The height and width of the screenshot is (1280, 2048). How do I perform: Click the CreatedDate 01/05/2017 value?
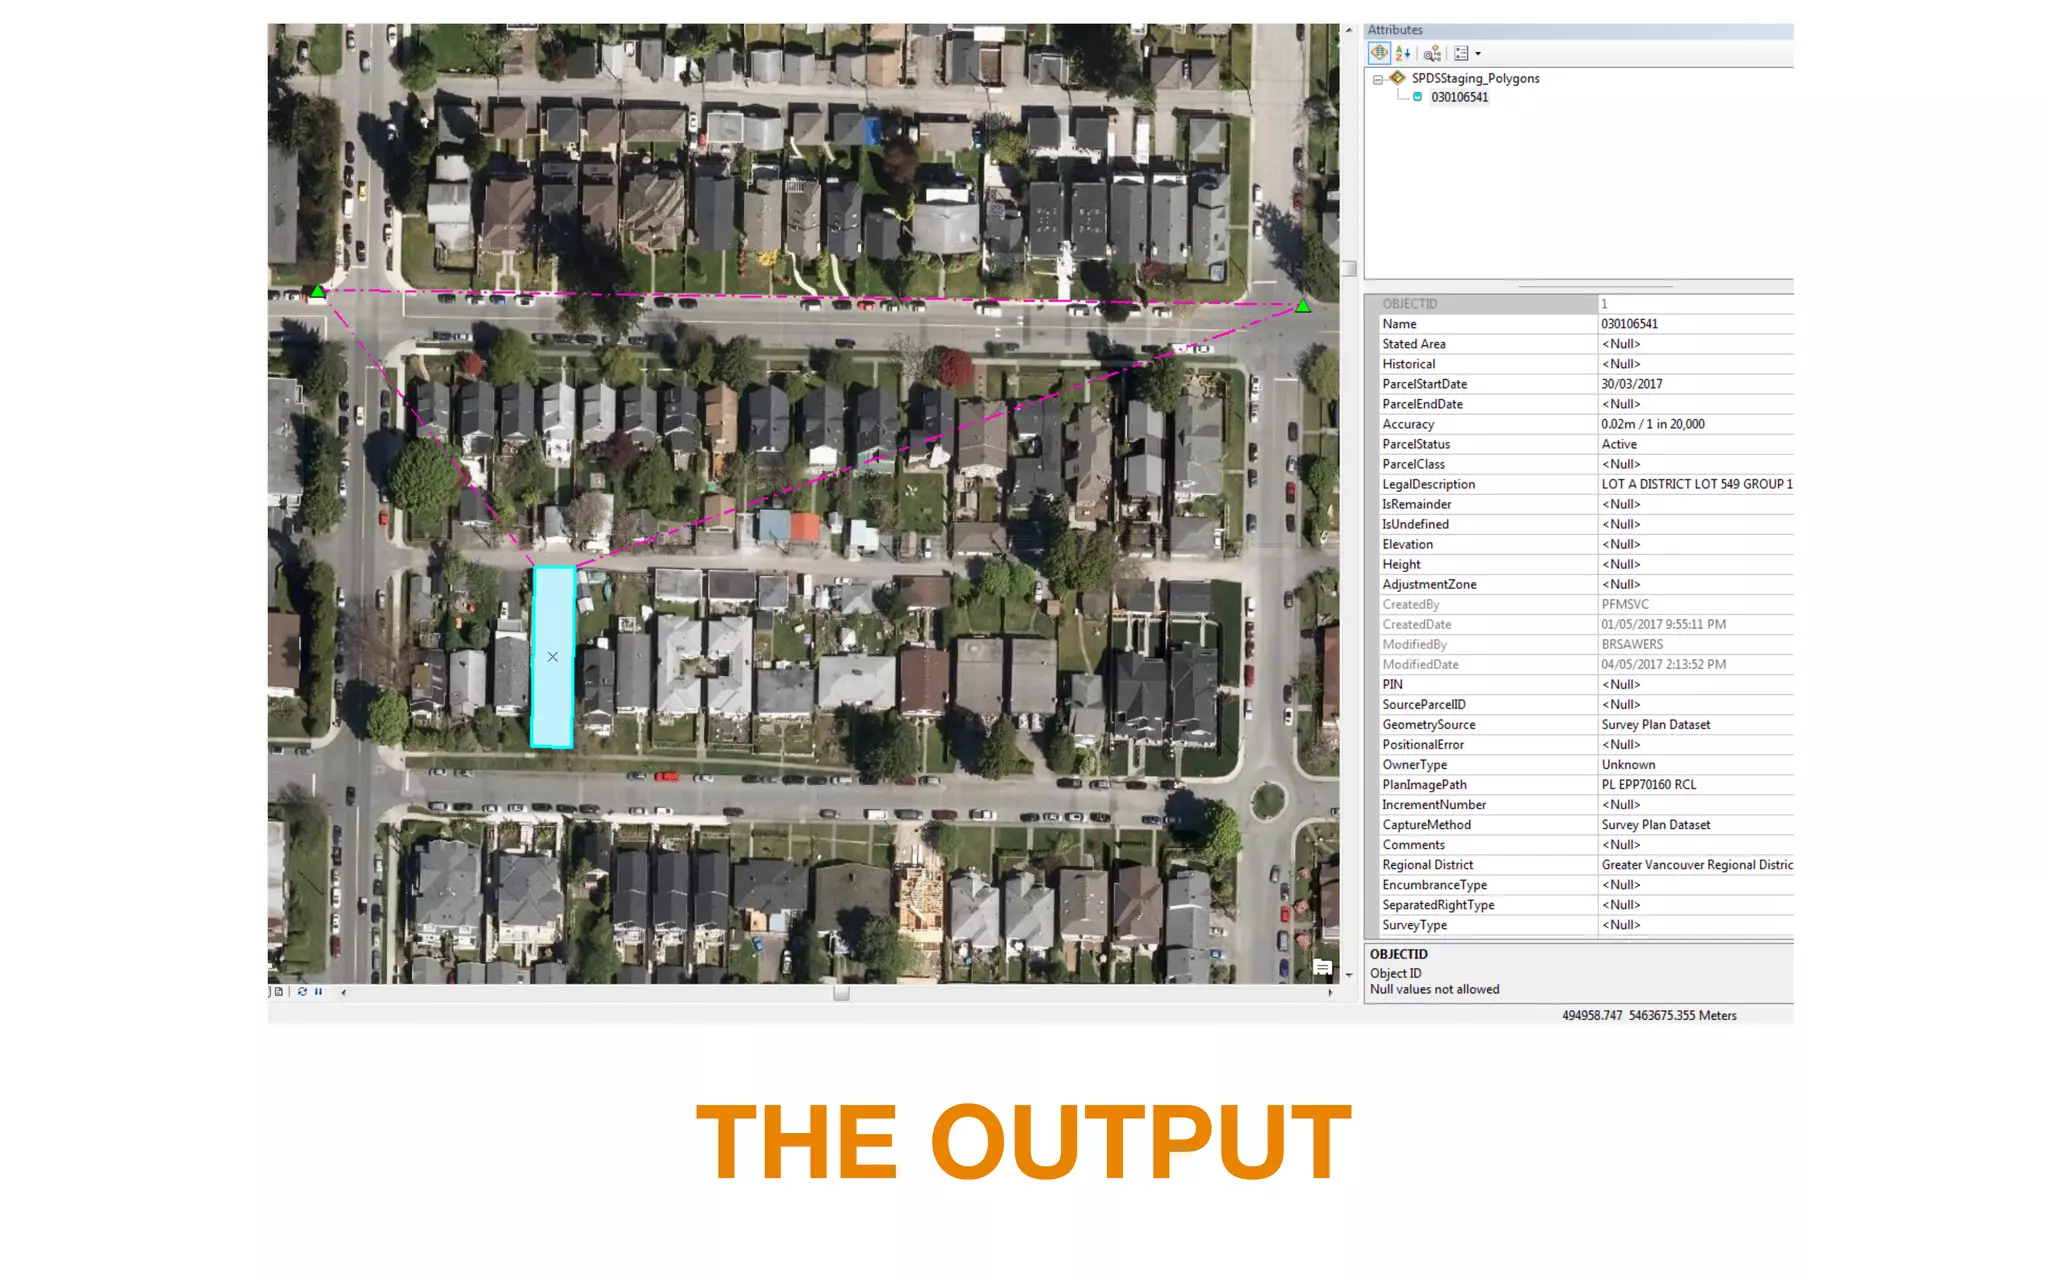click(1695, 624)
